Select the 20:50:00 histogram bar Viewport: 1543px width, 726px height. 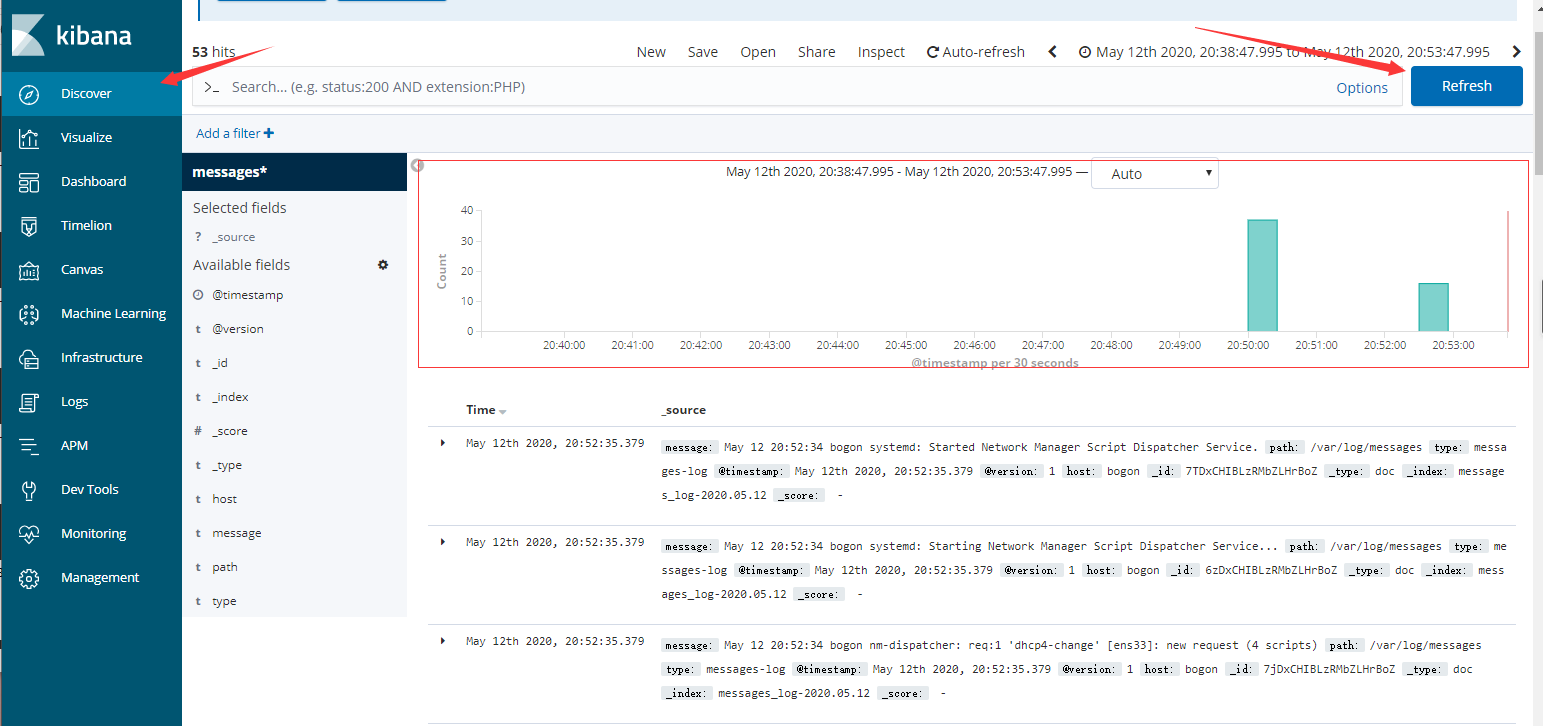pyautogui.click(x=1262, y=275)
